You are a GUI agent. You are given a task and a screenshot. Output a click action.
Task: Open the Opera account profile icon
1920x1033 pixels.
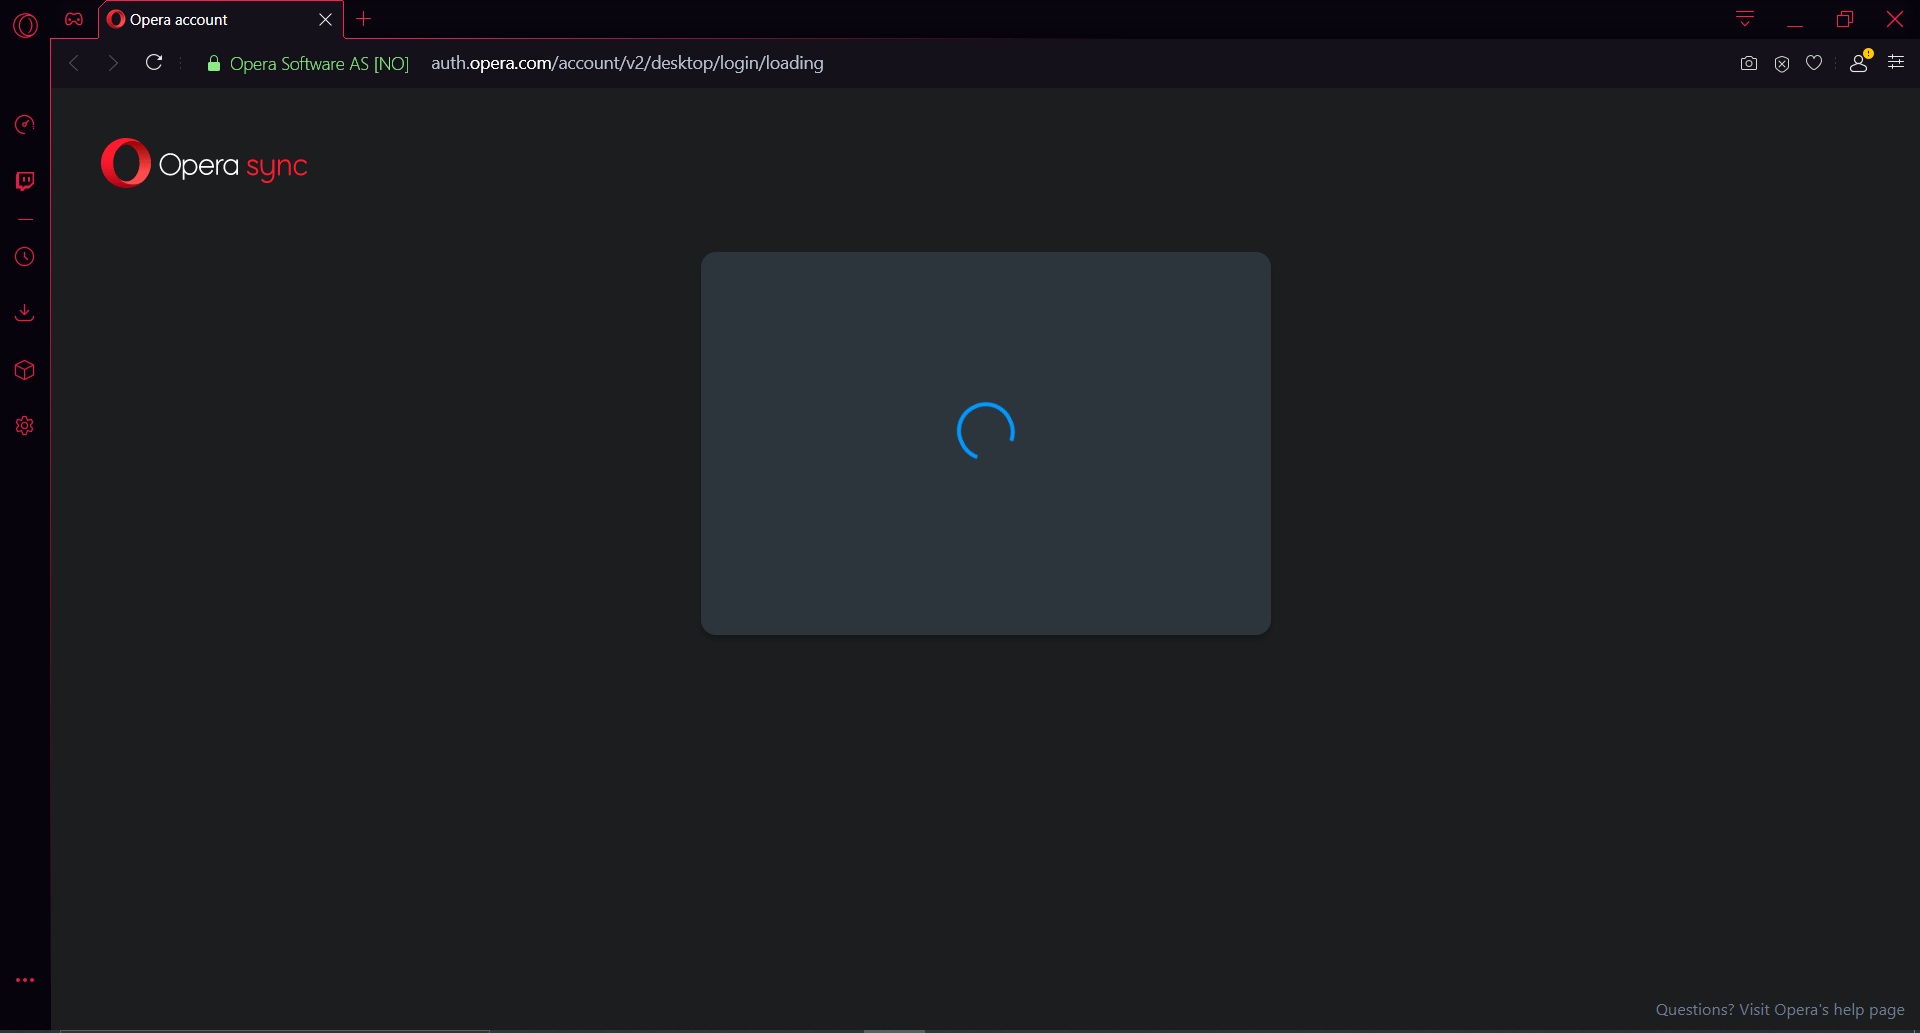1859,62
